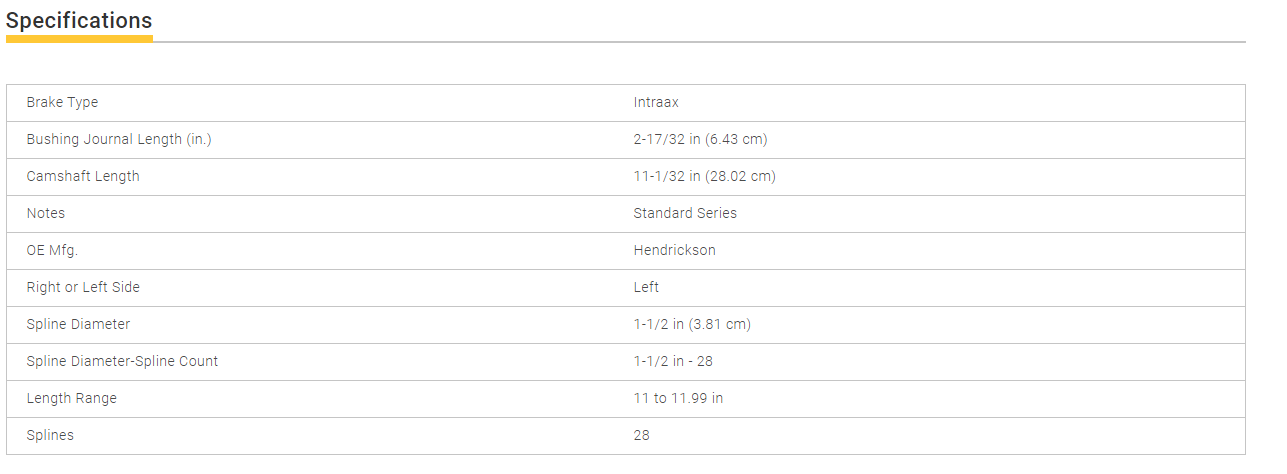Select the Hendrickson manufacturer value

[674, 250]
